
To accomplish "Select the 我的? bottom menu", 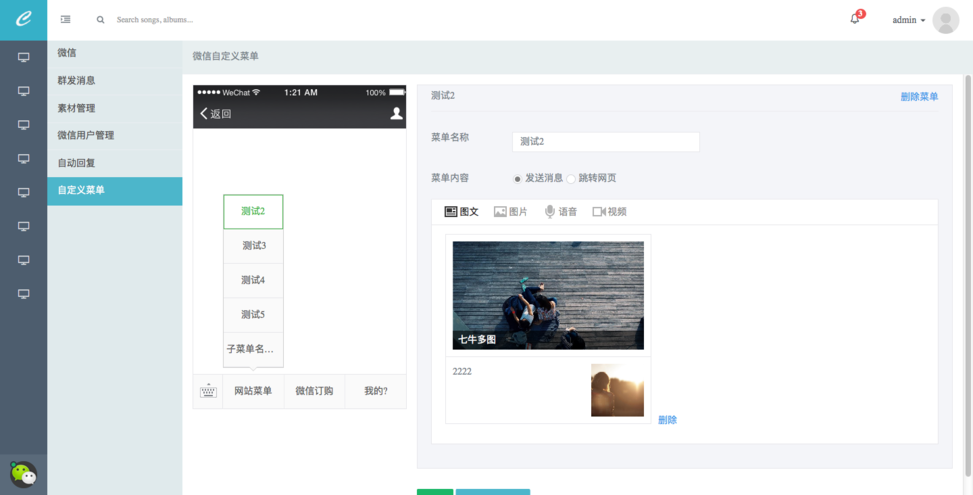I will (375, 391).
